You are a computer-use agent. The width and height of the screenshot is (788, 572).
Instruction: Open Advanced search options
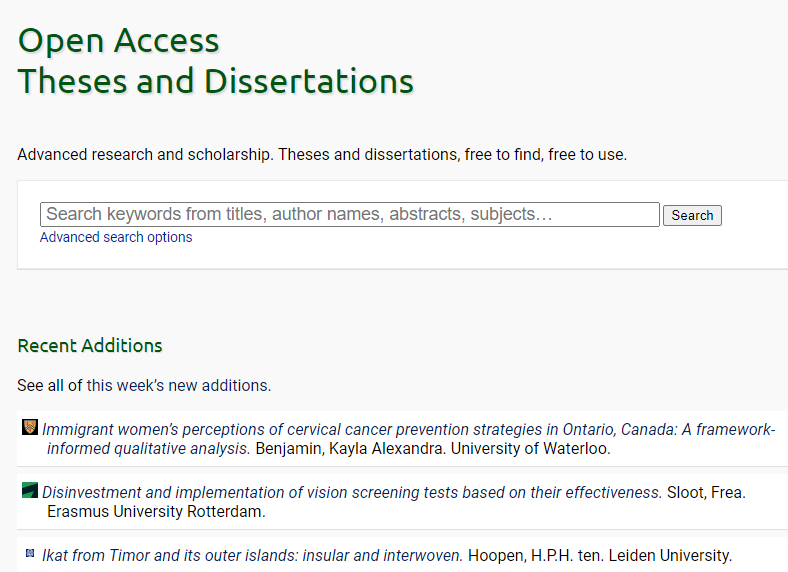point(116,237)
